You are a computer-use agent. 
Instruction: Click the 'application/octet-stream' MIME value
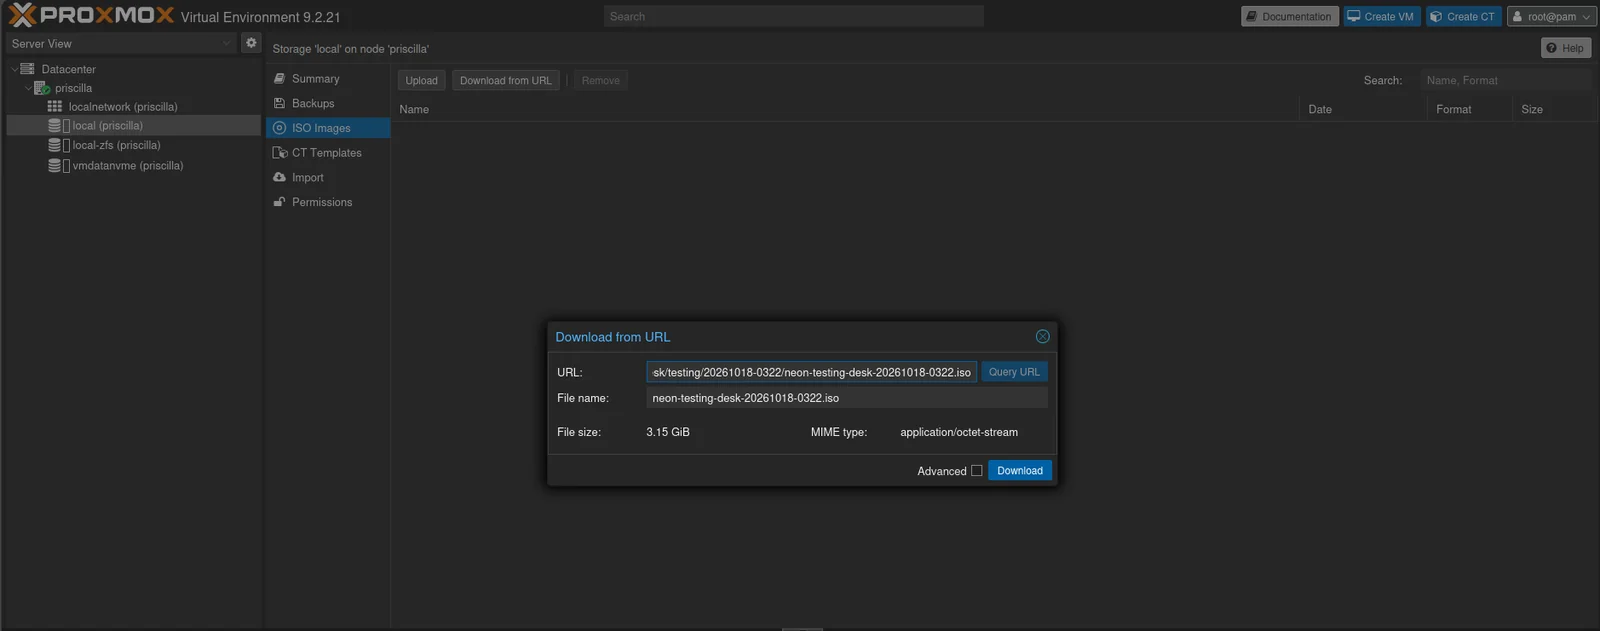click(x=959, y=432)
